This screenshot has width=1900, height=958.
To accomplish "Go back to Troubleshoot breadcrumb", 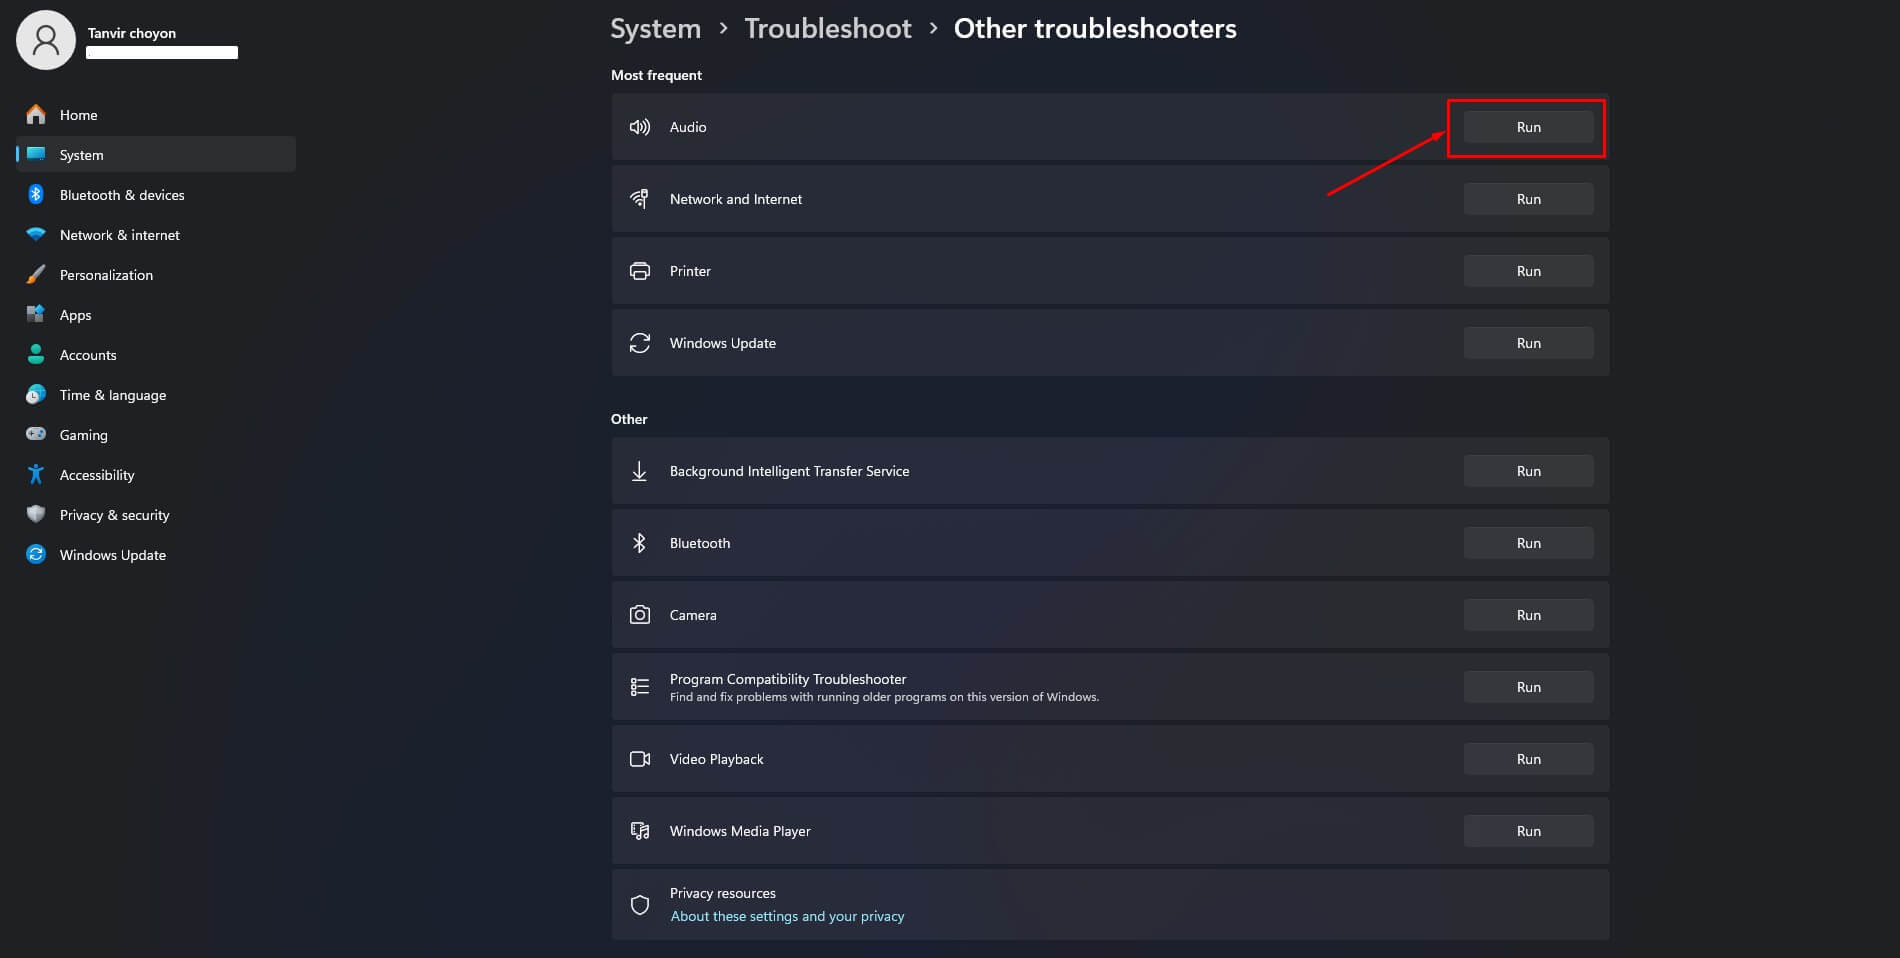I will click(828, 29).
